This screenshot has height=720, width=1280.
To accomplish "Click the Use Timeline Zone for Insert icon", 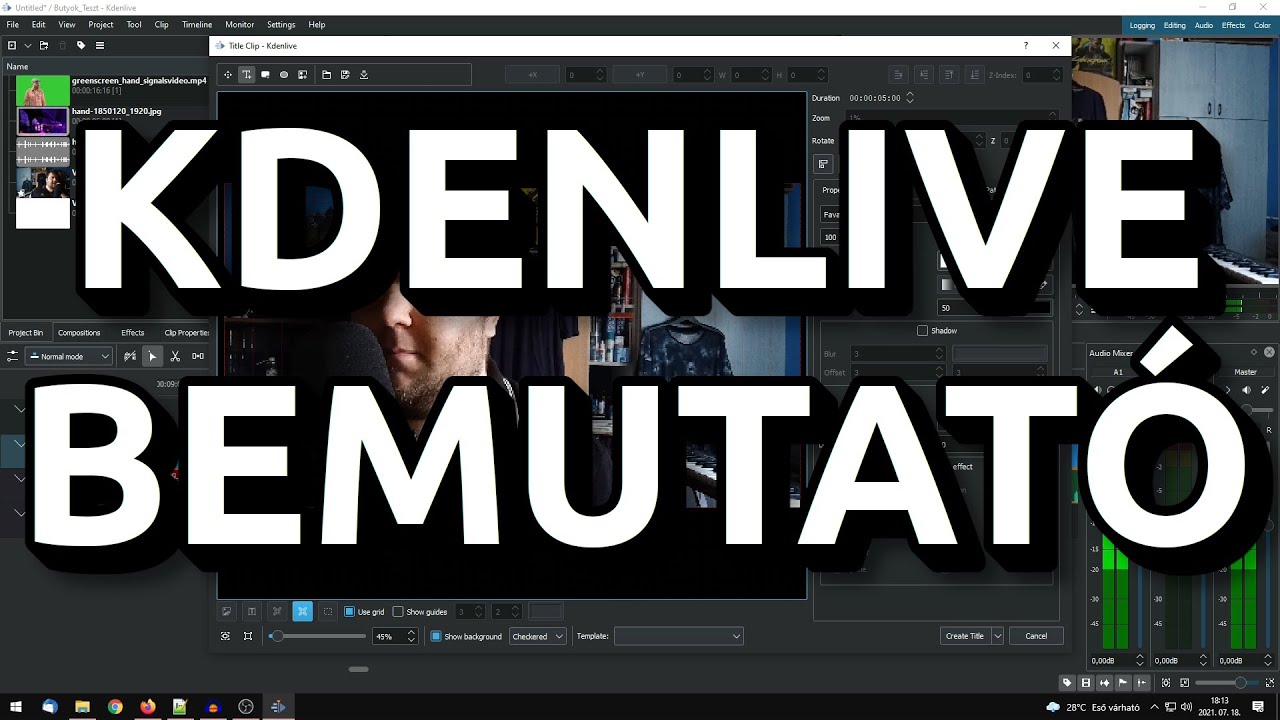I will click(130, 356).
